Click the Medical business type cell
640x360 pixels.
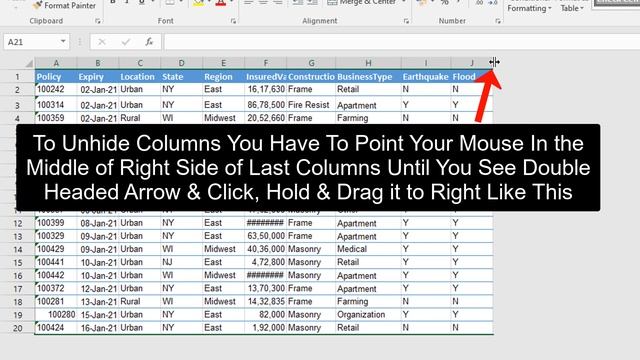[x=368, y=249]
